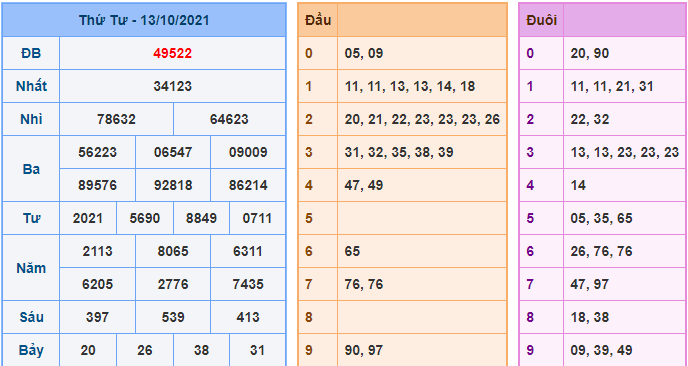Select Đầu row values 47, 49
This screenshot has height=366, width=688.
pos(364,185)
